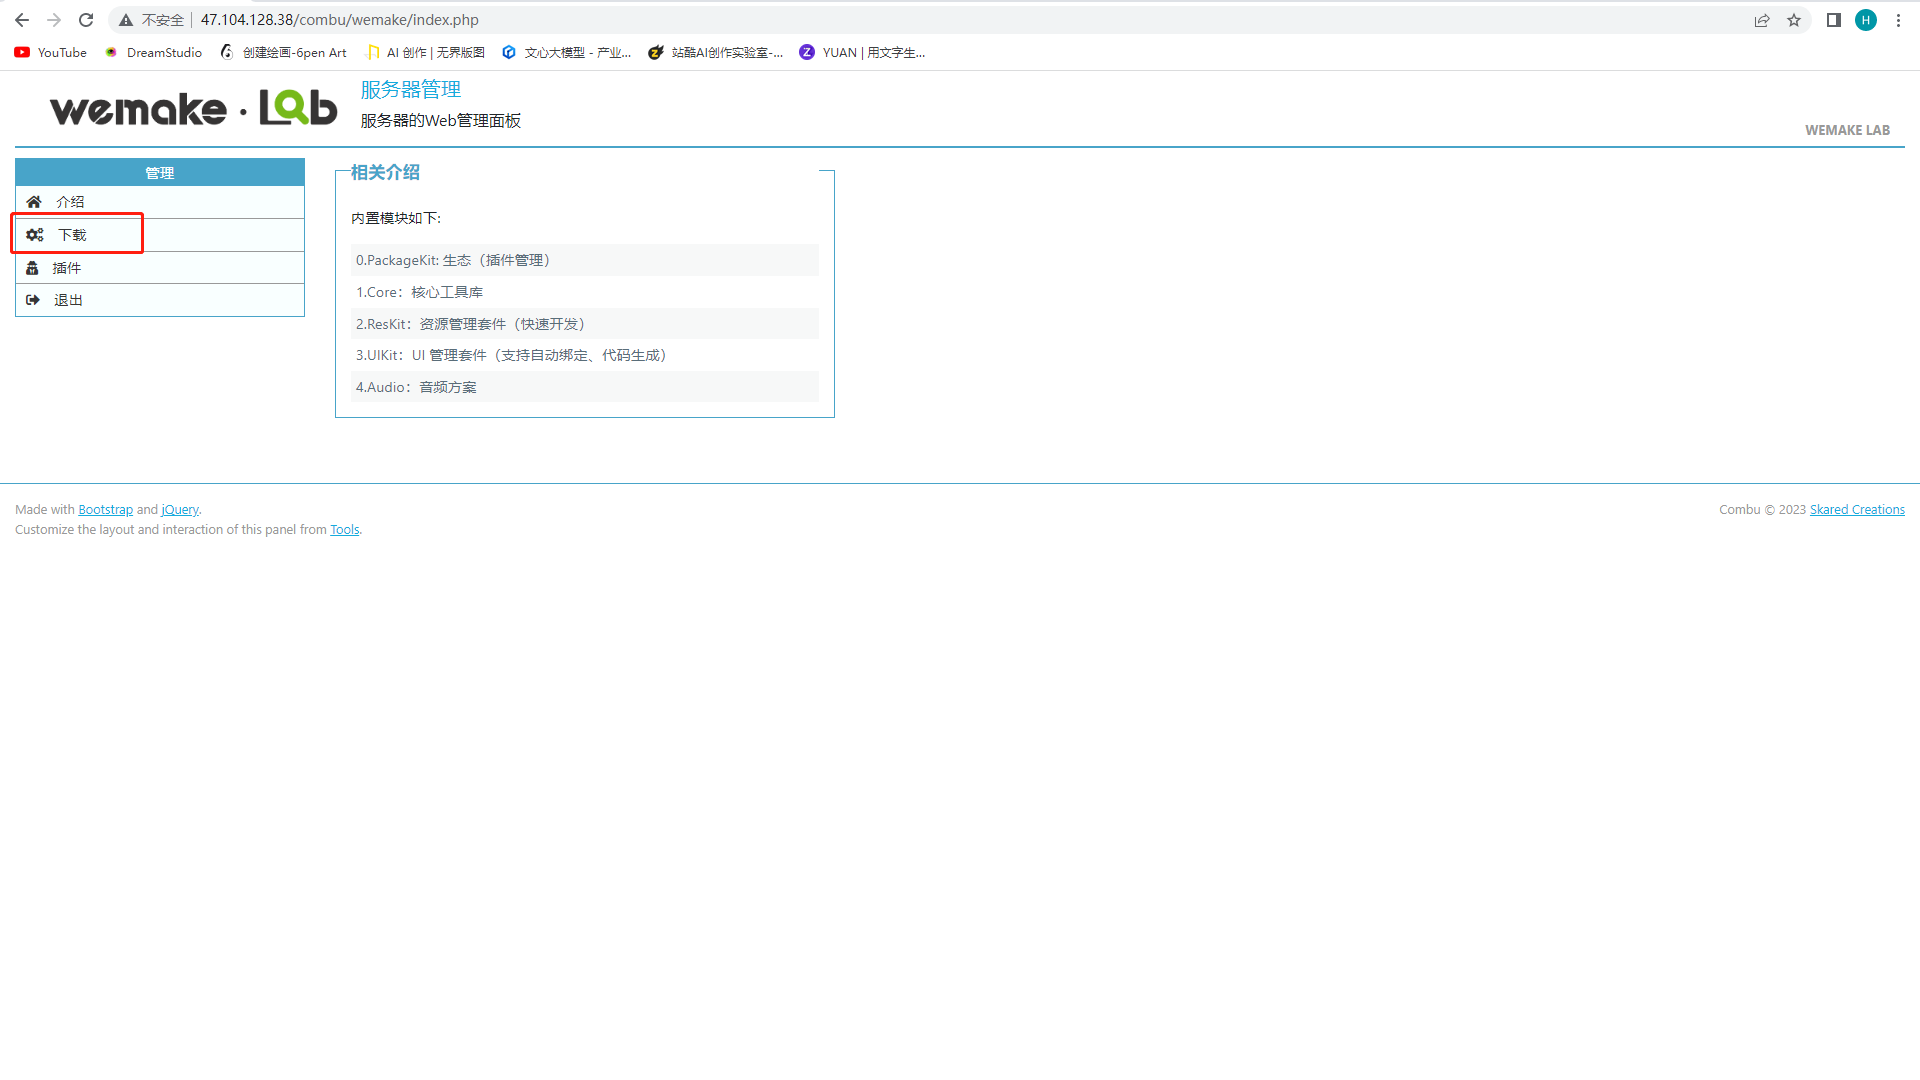Click the 4.Audio 音频方案 row
The height and width of the screenshot is (1080, 1920).
pyautogui.click(x=585, y=387)
